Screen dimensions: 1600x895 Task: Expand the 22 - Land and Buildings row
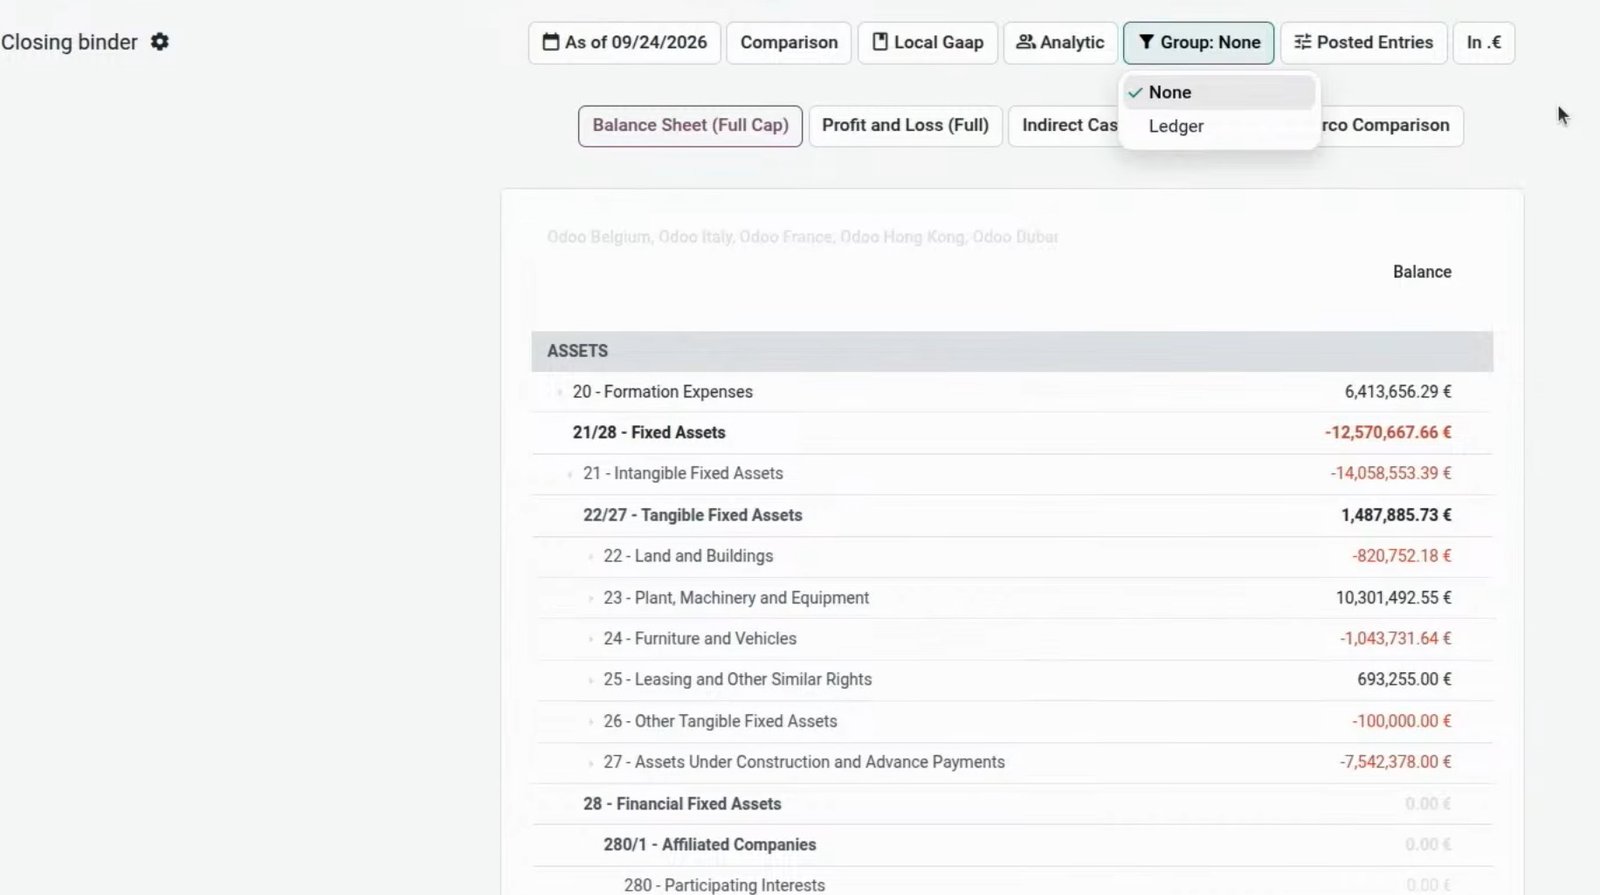(x=590, y=556)
